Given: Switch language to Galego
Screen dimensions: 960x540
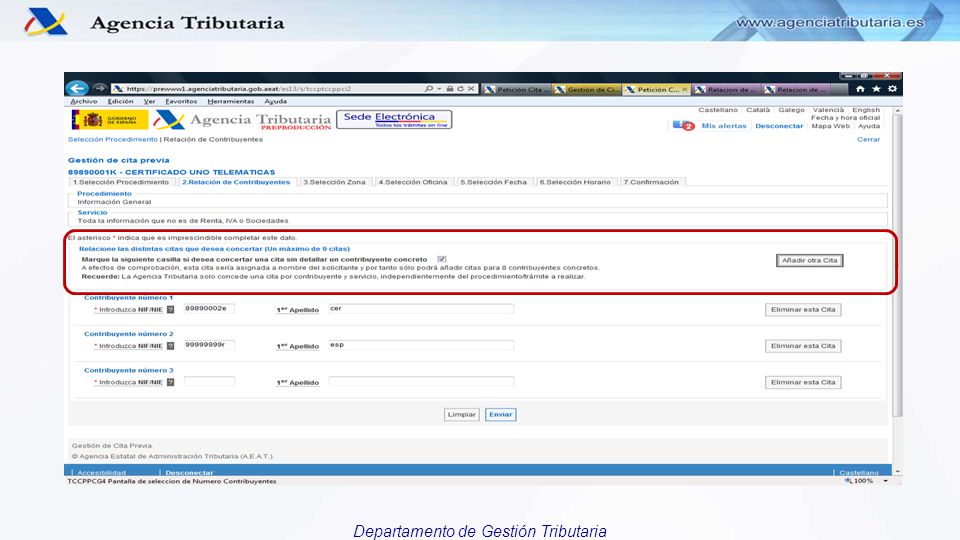Looking at the screenshot, I should point(791,110).
